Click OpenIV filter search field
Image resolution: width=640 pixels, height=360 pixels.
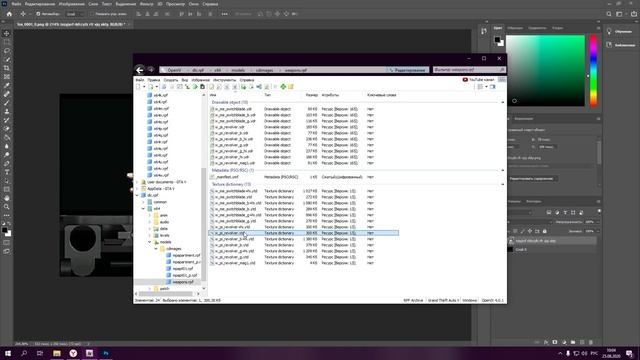[469, 70]
